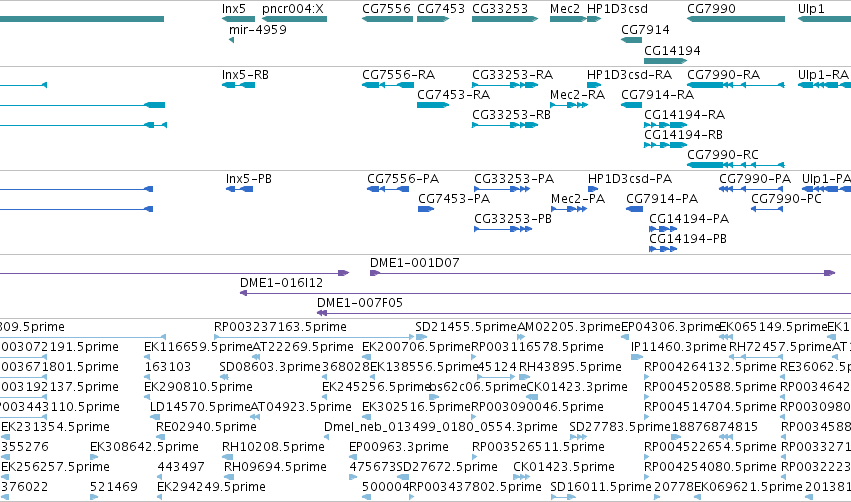Select the Inx5 gene feature

click(x=238, y=19)
